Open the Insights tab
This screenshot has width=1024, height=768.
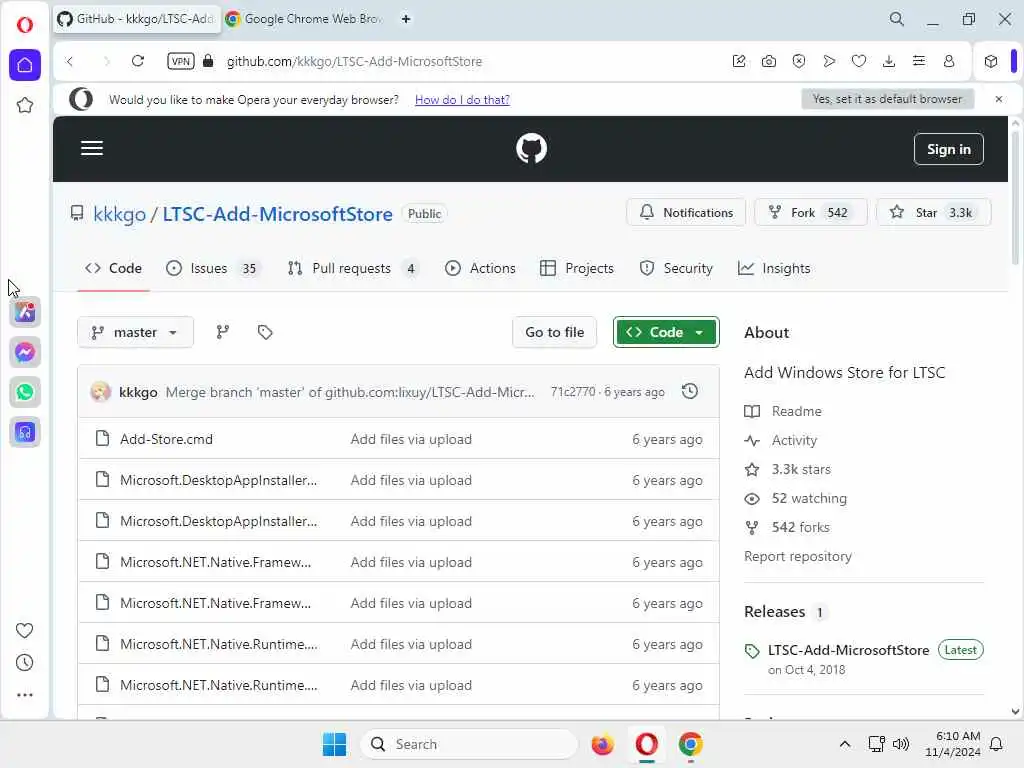[774, 268]
